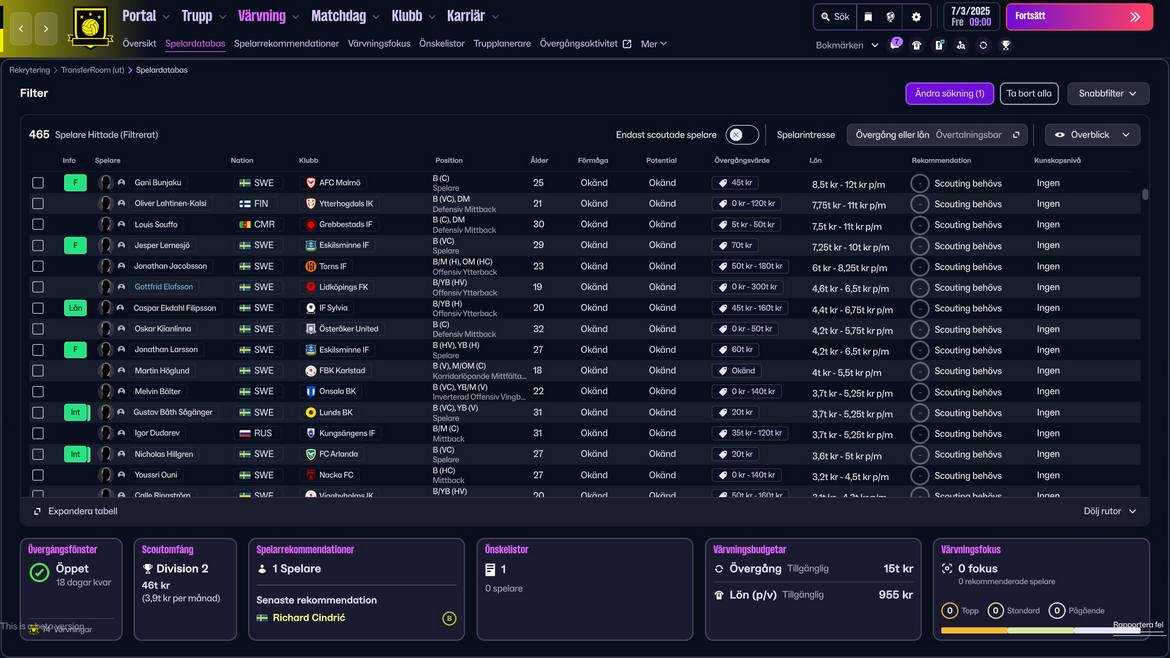Screen dimensions: 1170x658
Task: Go back with the left arrow button
Action: 21,29
